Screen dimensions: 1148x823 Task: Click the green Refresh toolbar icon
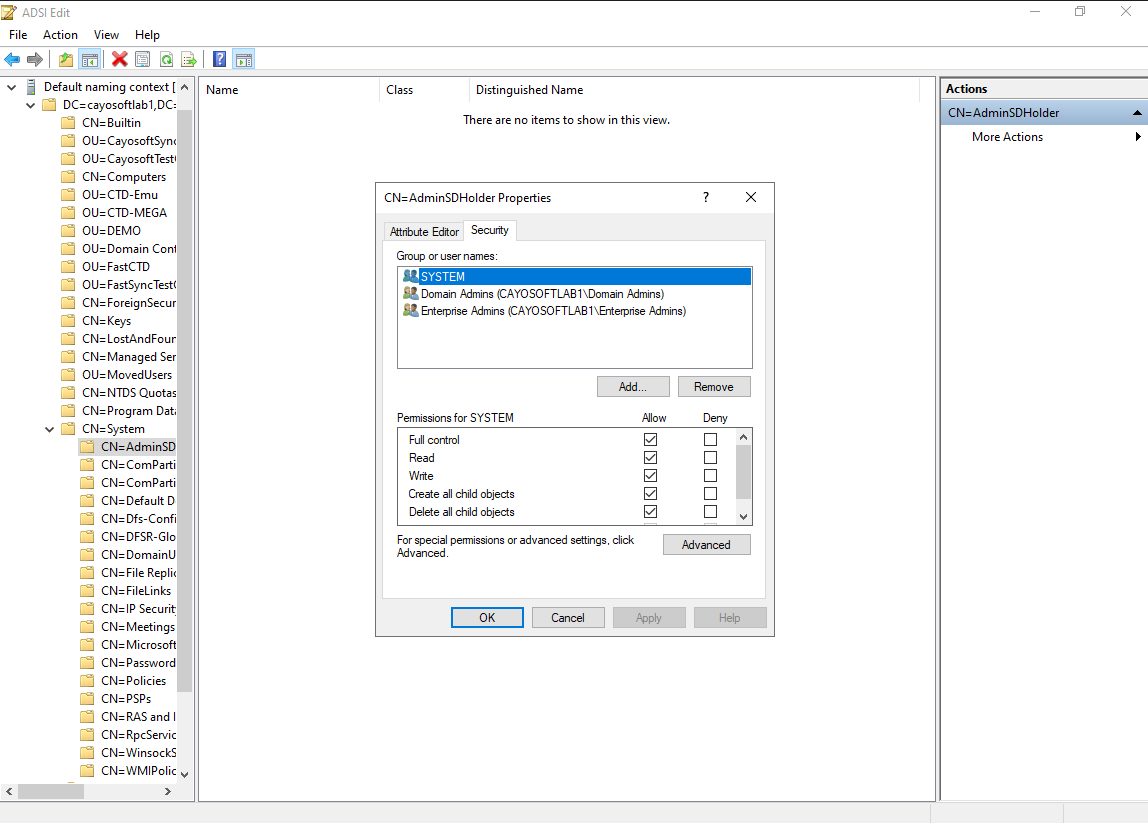pyautogui.click(x=165, y=59)
